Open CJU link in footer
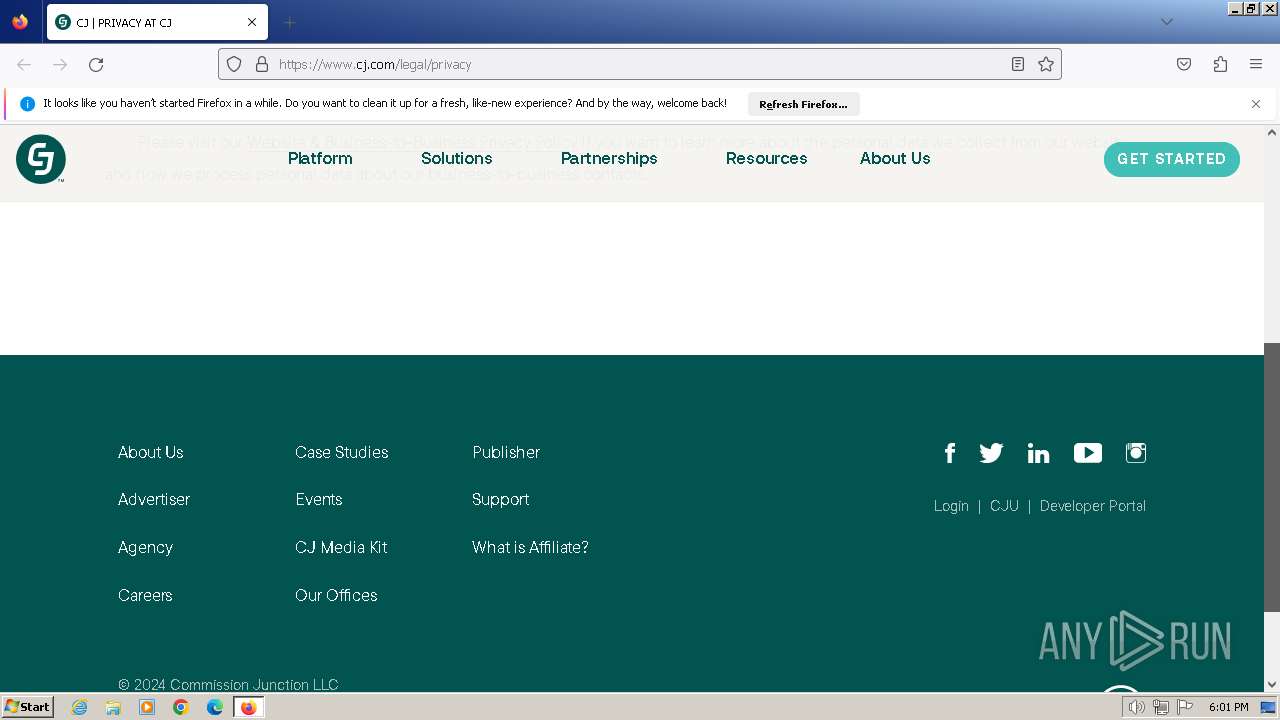This screenshot has width=1280, height=720. pos(1004,506)
